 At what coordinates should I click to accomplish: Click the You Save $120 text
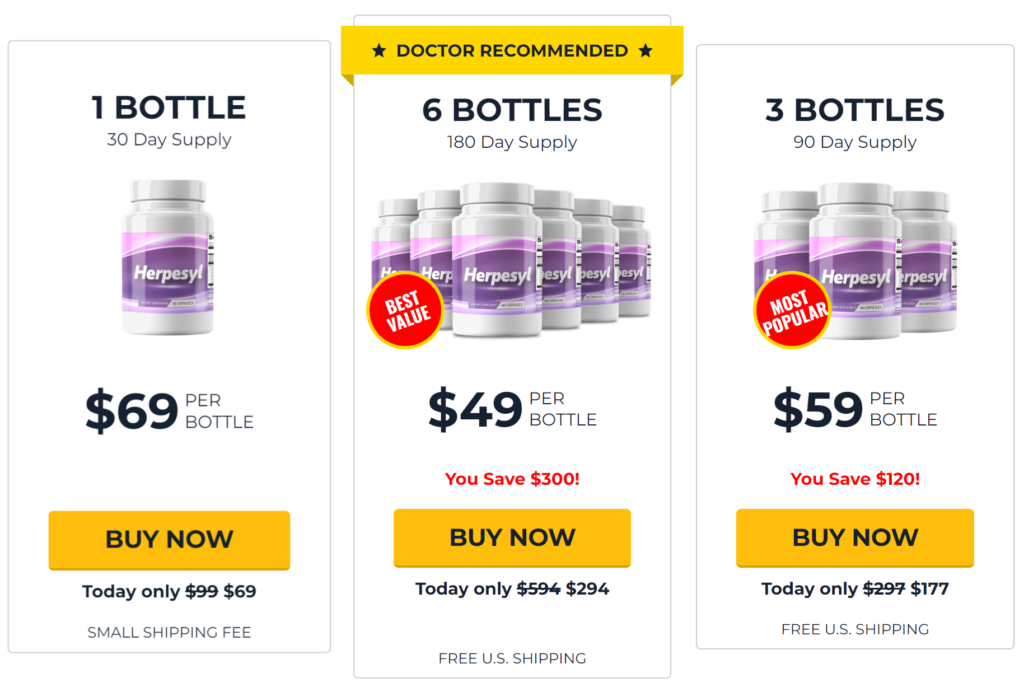(855, 479)
